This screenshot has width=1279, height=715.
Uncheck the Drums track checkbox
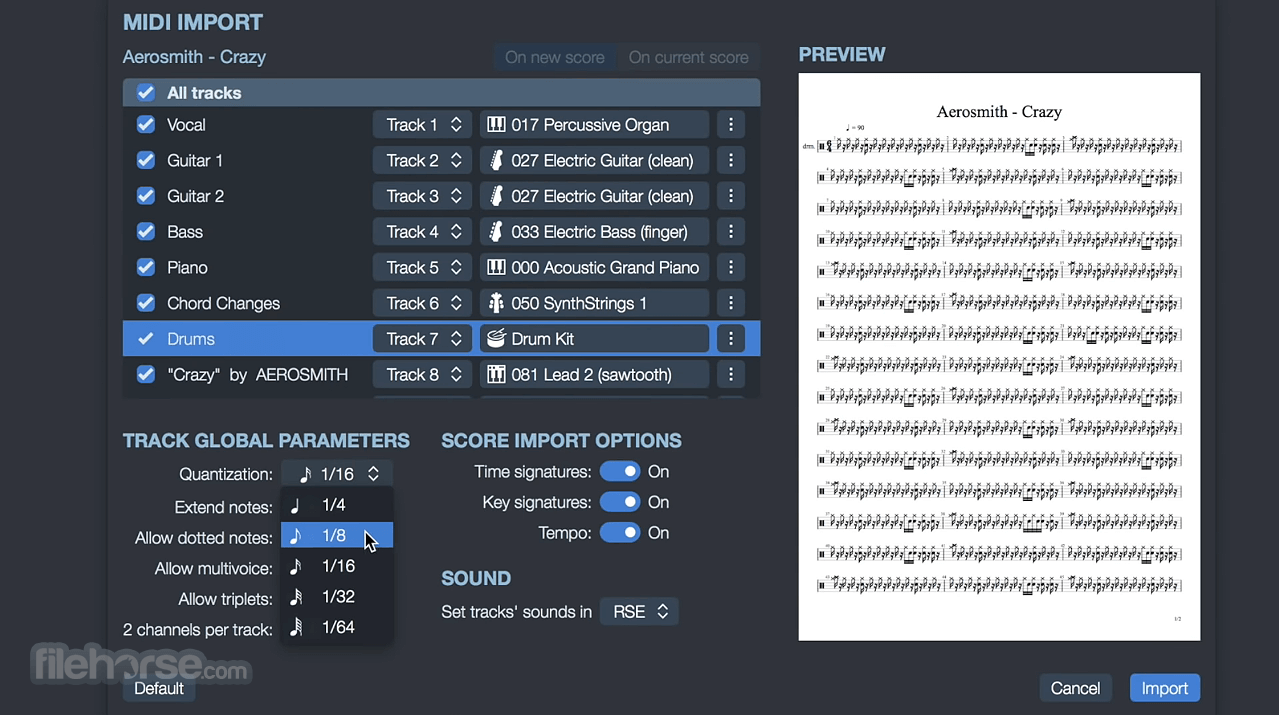point(146,339)
